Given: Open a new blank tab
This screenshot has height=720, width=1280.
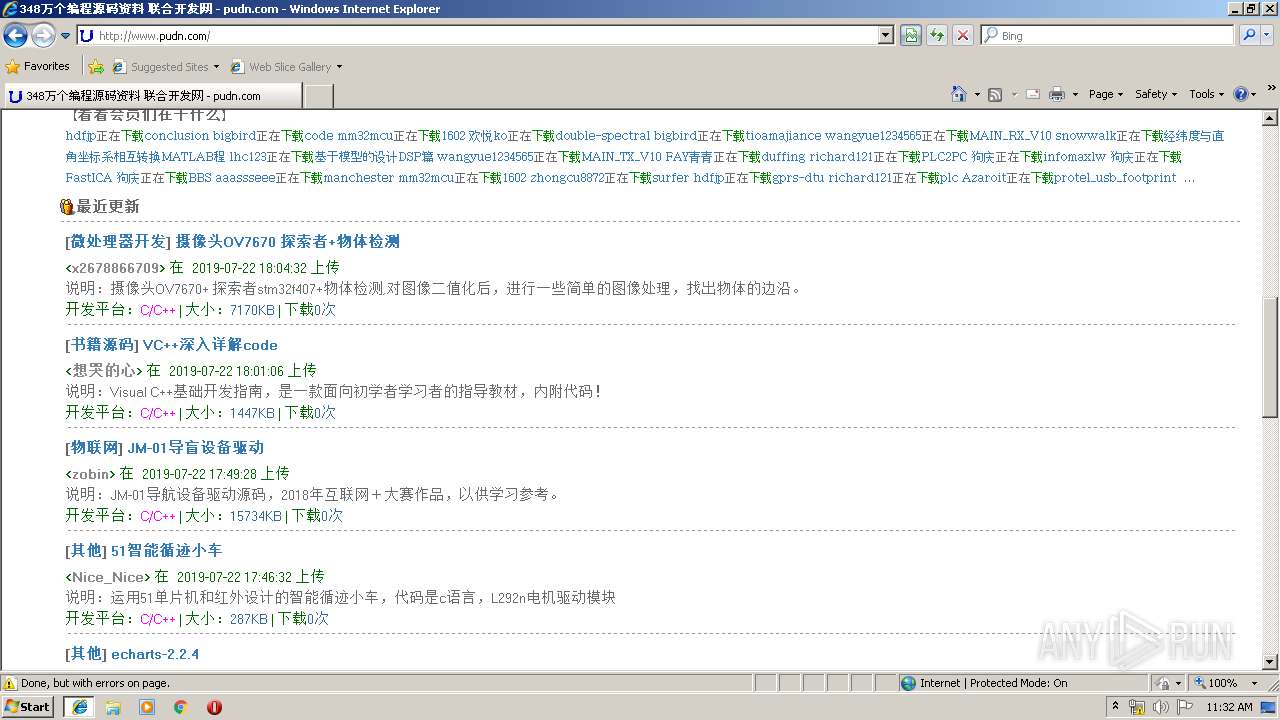Looking at the screenshot, I should tap(318, 96).
